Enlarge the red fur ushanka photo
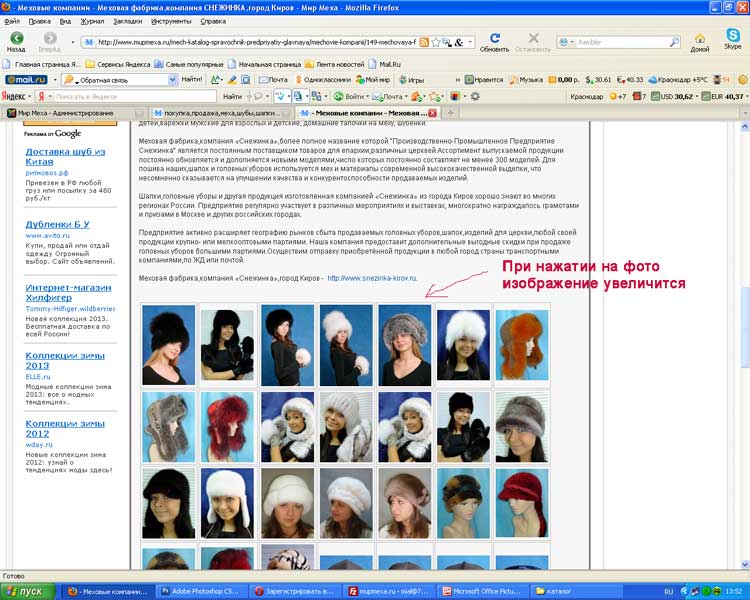 click(x=227, y=427)
